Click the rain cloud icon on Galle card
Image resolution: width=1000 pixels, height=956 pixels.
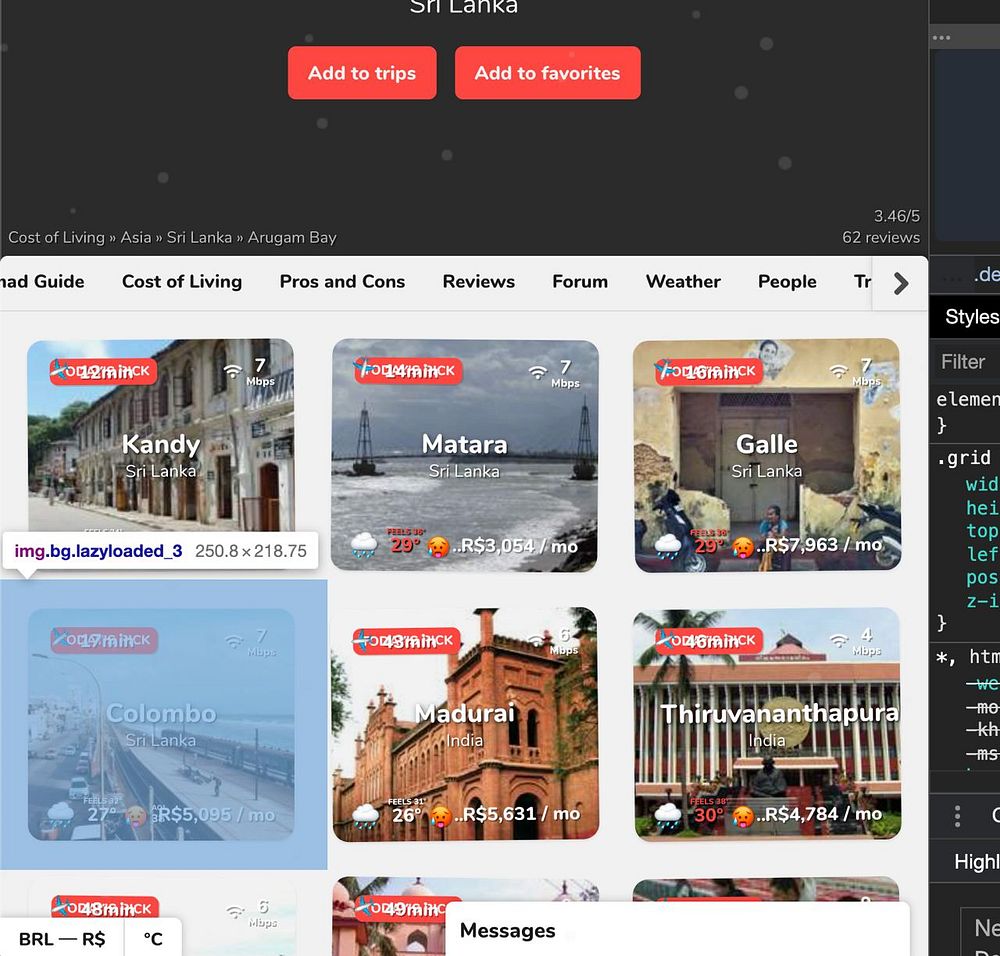[668, 546]
